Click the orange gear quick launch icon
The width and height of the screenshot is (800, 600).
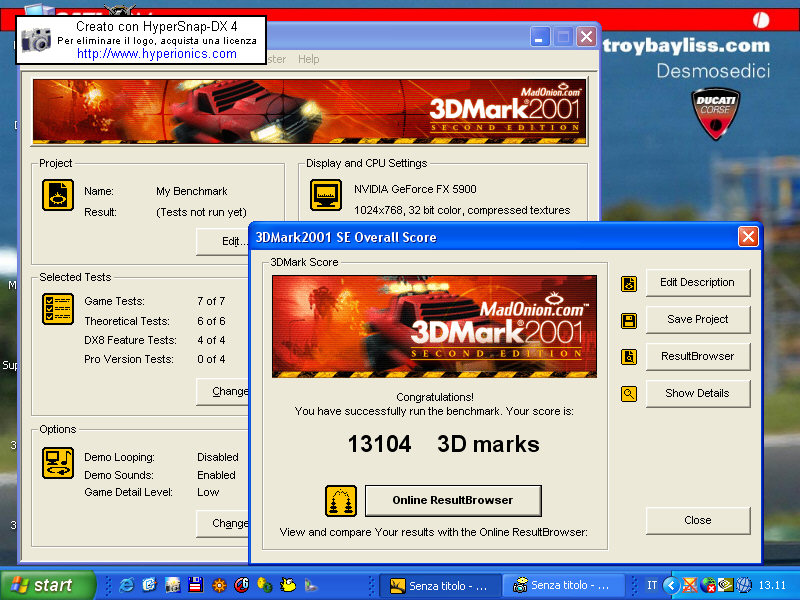pyautogui.click(x=219, y=585)
